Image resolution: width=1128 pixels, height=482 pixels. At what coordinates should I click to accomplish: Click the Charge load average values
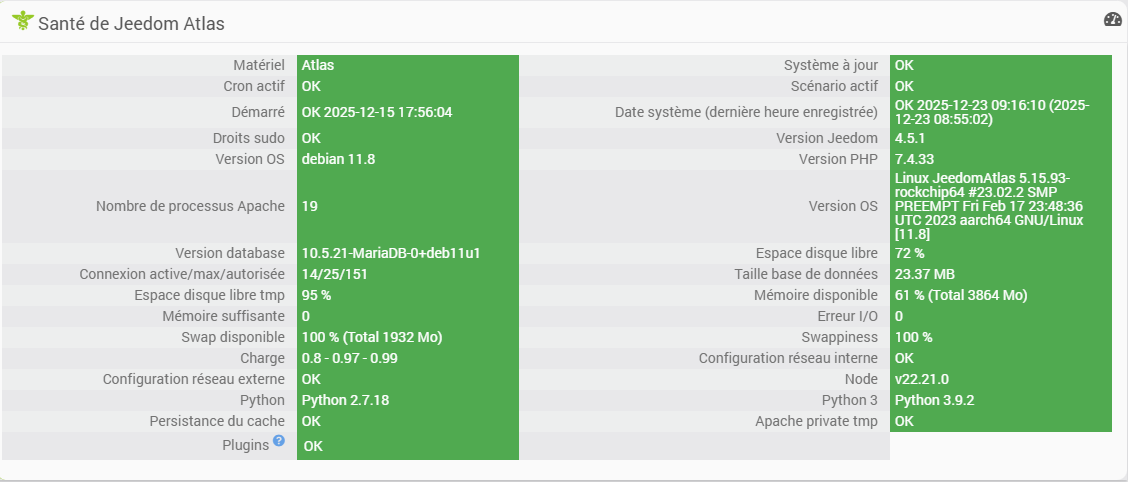click(349, 358)
